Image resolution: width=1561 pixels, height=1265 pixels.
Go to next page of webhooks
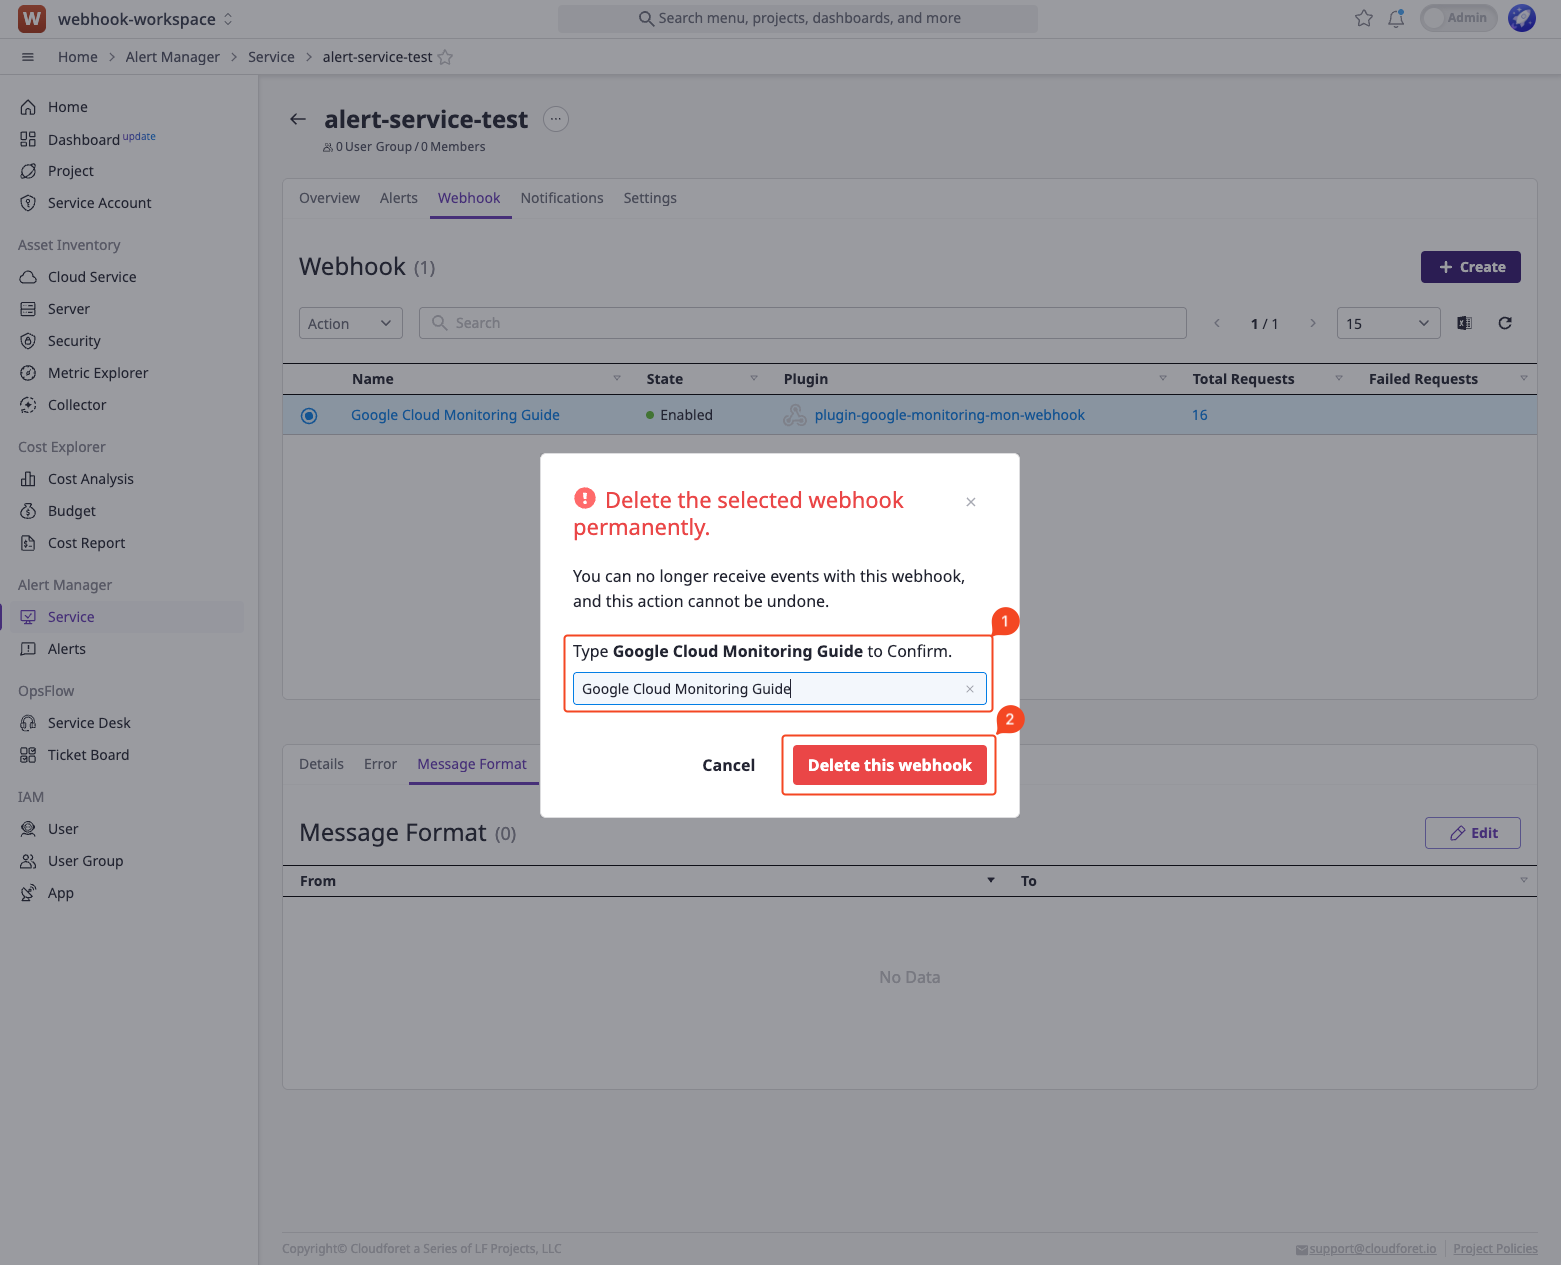(x=1313, y=323)
